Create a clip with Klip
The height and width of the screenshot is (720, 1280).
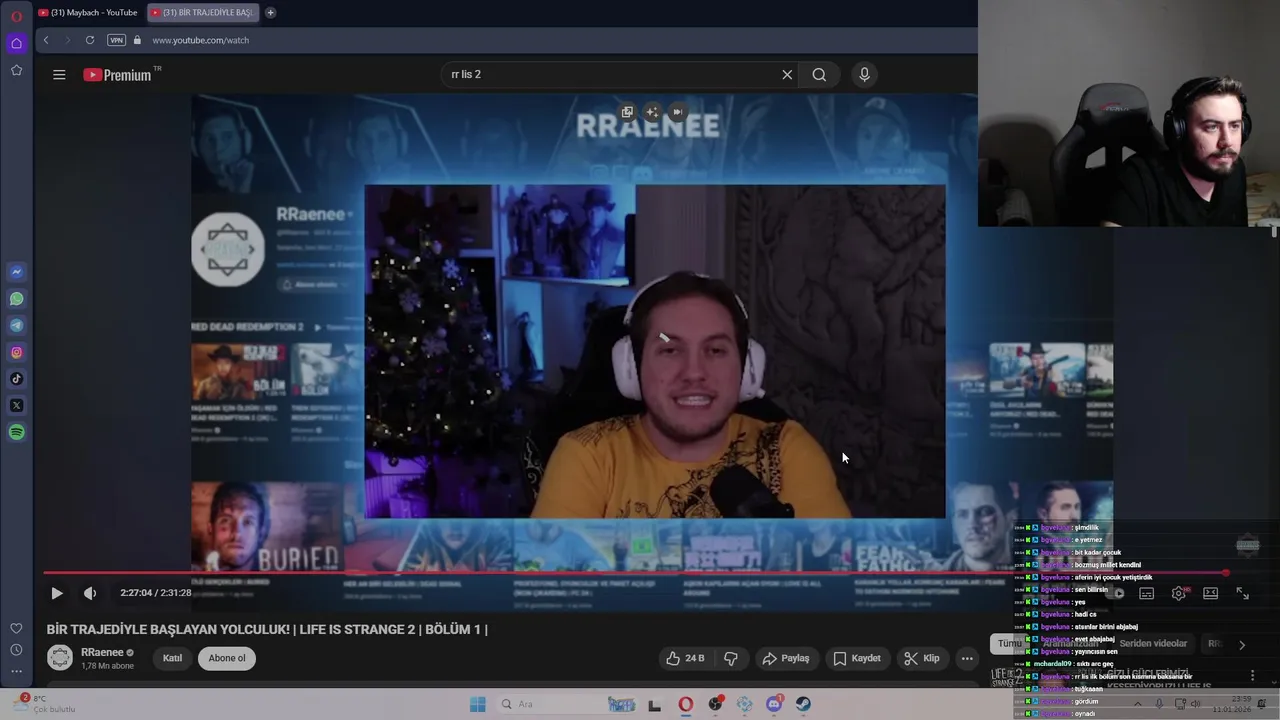click(922, 658)
